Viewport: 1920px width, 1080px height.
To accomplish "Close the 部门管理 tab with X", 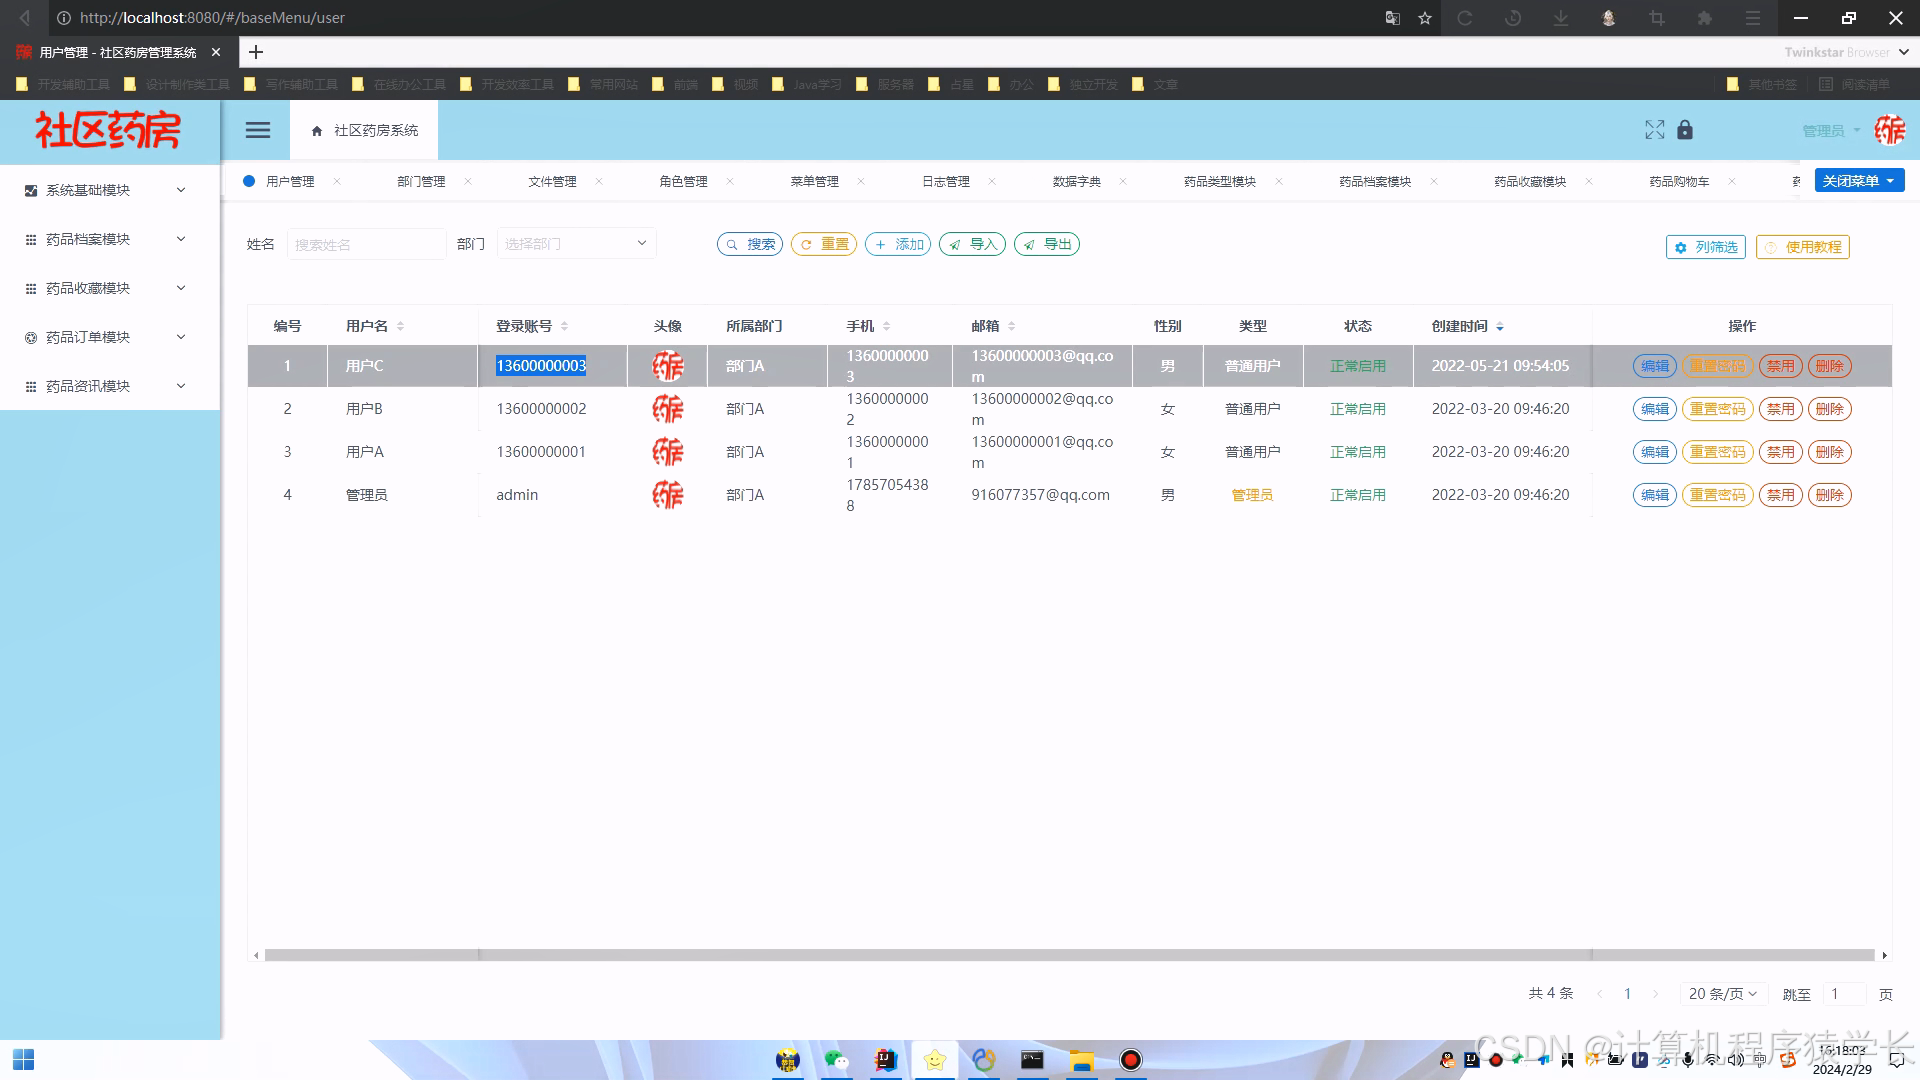I will (468, 181).
